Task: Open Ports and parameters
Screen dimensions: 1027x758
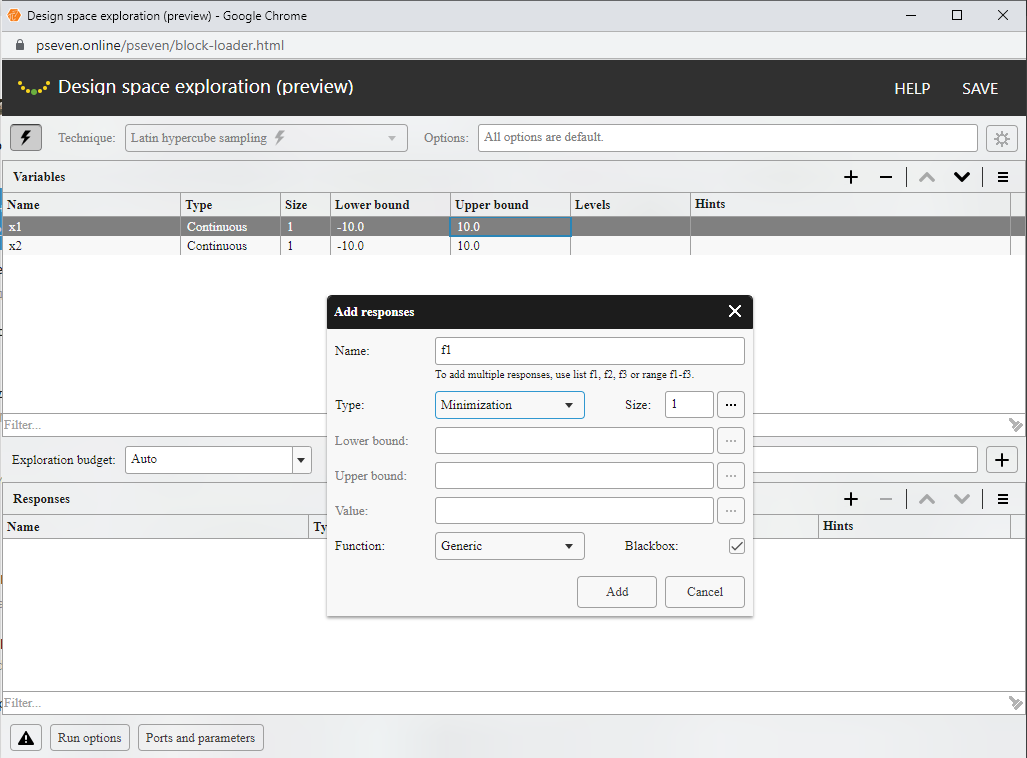Action: pos(200,738)
